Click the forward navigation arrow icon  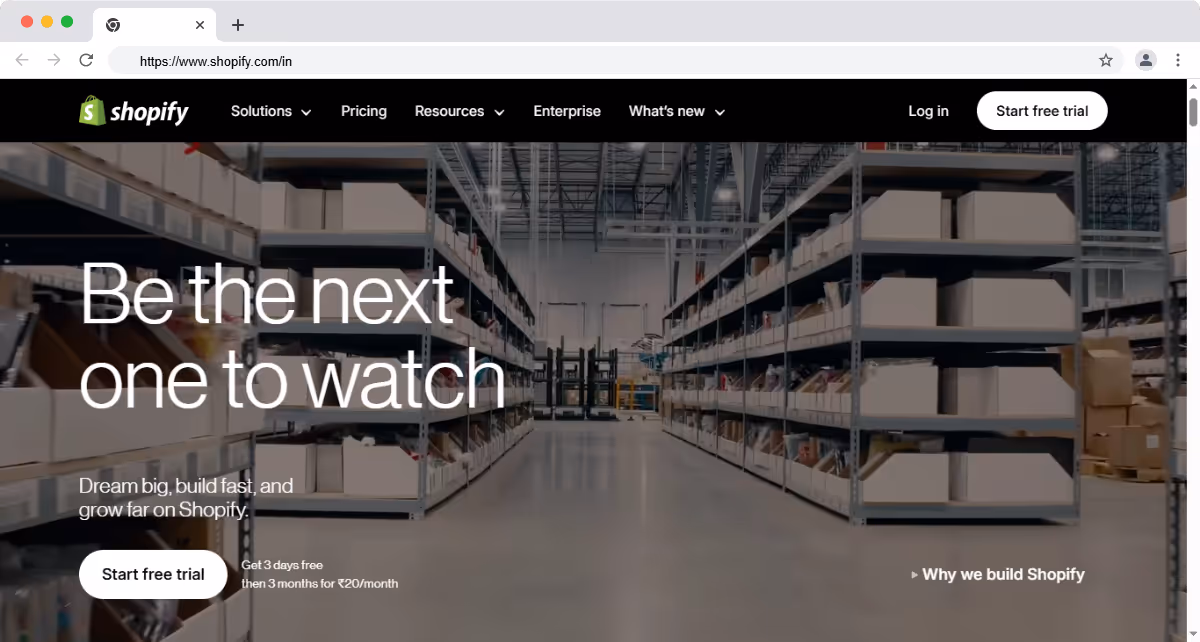point(54,60)
